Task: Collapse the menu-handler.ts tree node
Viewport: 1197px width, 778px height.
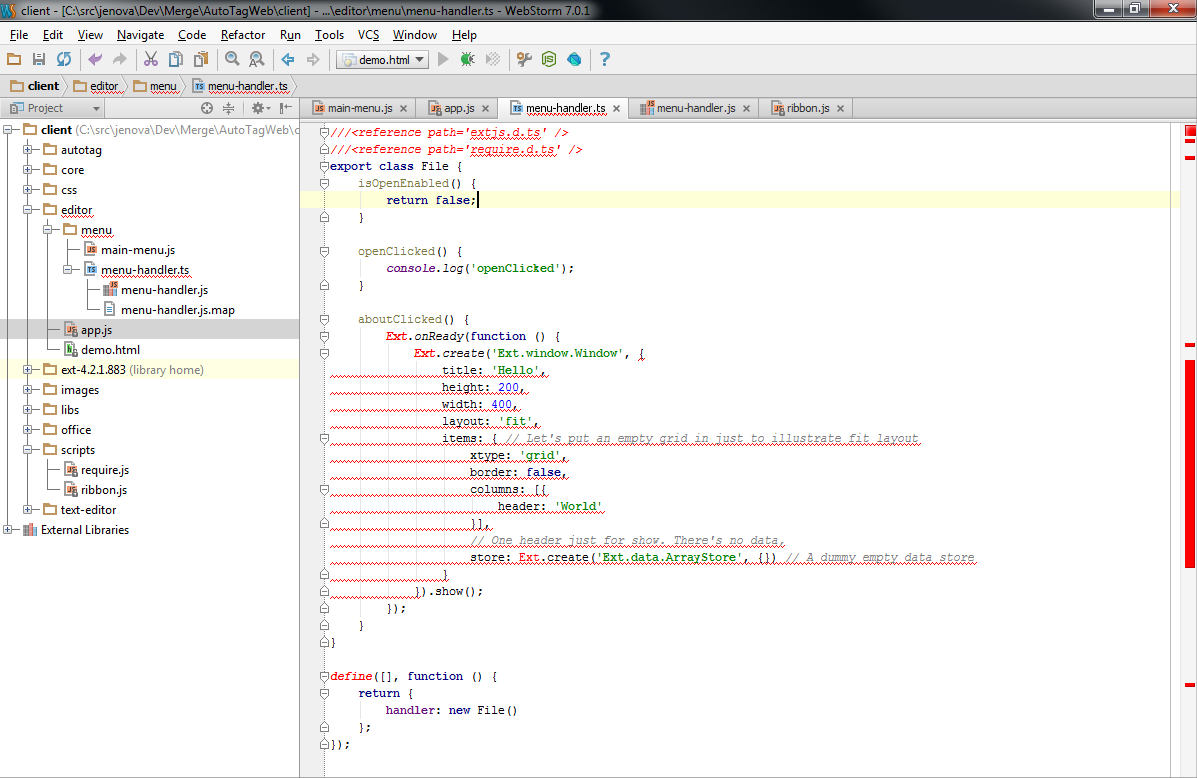Action: click(x=67, y=270)
